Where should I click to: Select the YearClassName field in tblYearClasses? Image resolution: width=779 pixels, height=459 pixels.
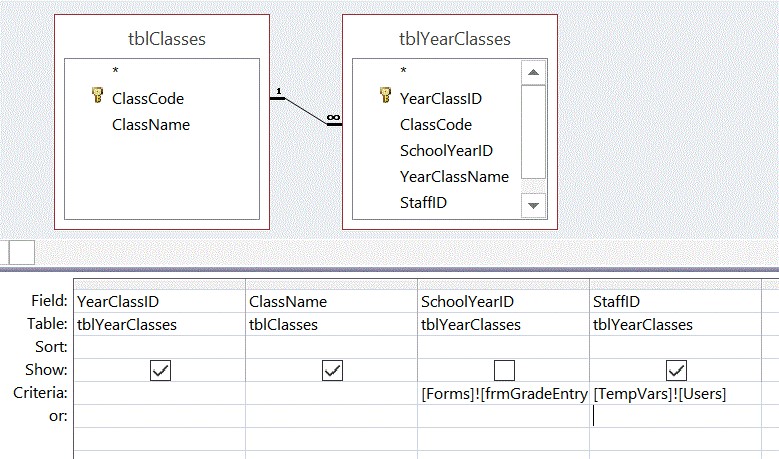coord(454,177)
